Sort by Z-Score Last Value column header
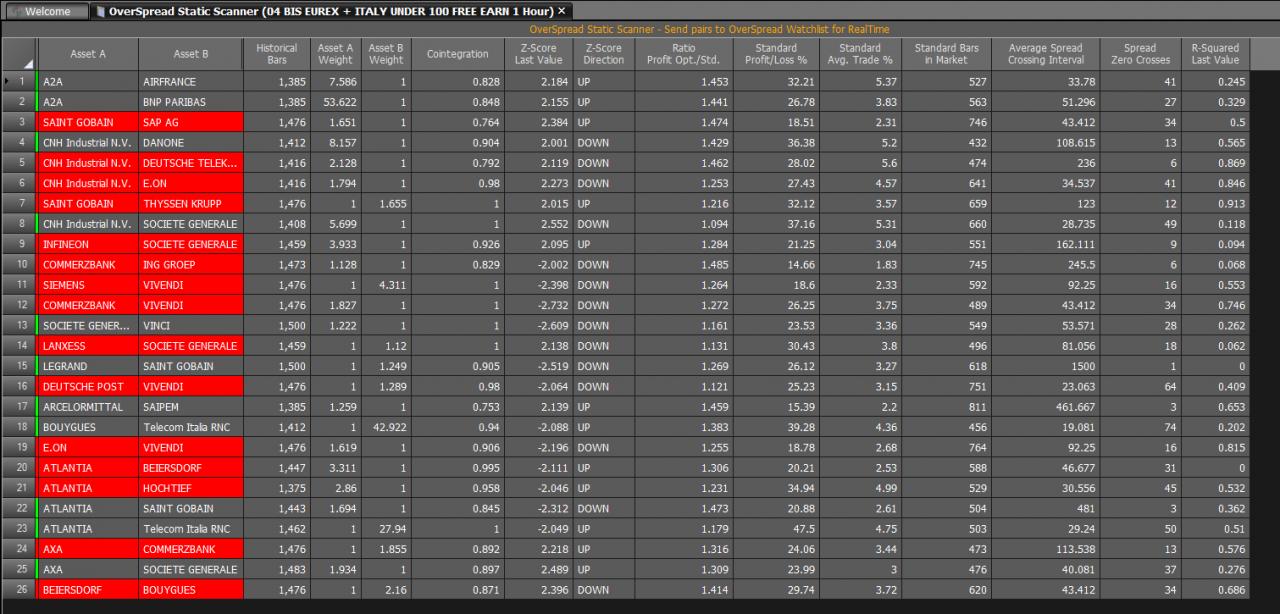 [x=538, y=54]
